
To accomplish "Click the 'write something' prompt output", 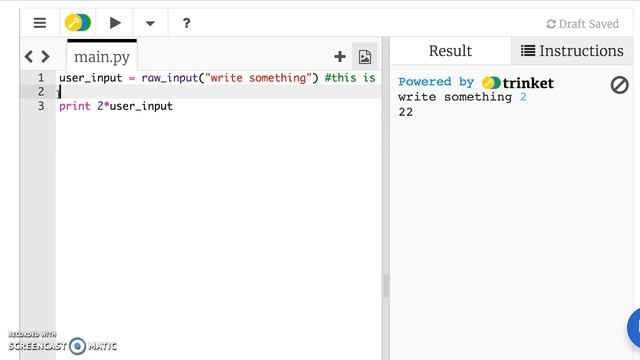I will tap(455, 97).
